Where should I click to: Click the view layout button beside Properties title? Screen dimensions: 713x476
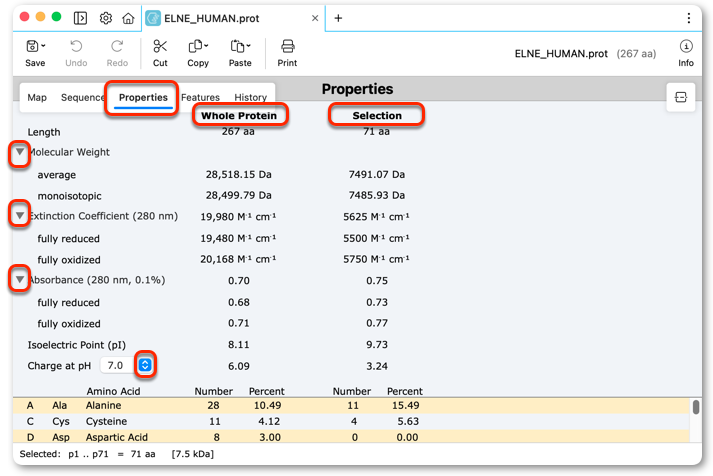coord(681,97)
